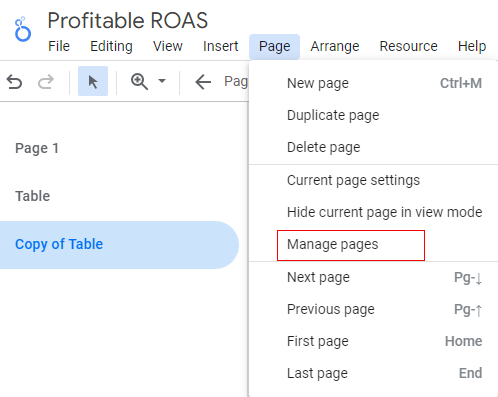
Task: Go to Previous page
Action: [x=373, y=309]
